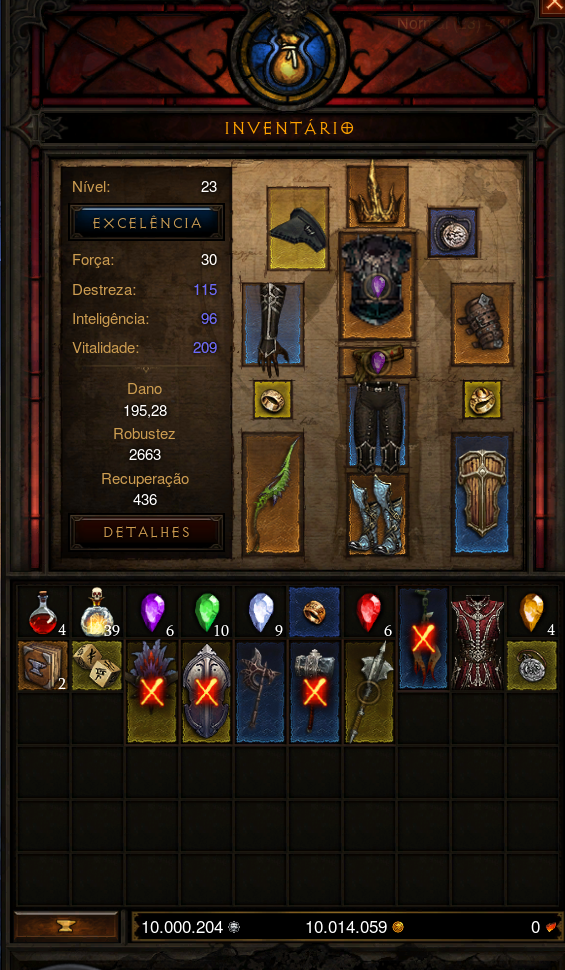Pick the red ruby gem stack
The height and width of the screenshot is (970, 565).
click(x=369, y=612)
